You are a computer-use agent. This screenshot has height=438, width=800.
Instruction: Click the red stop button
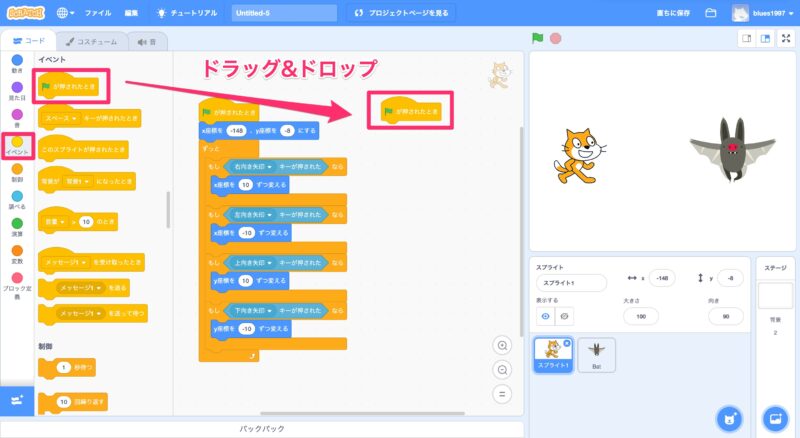(x=555, y=39)
